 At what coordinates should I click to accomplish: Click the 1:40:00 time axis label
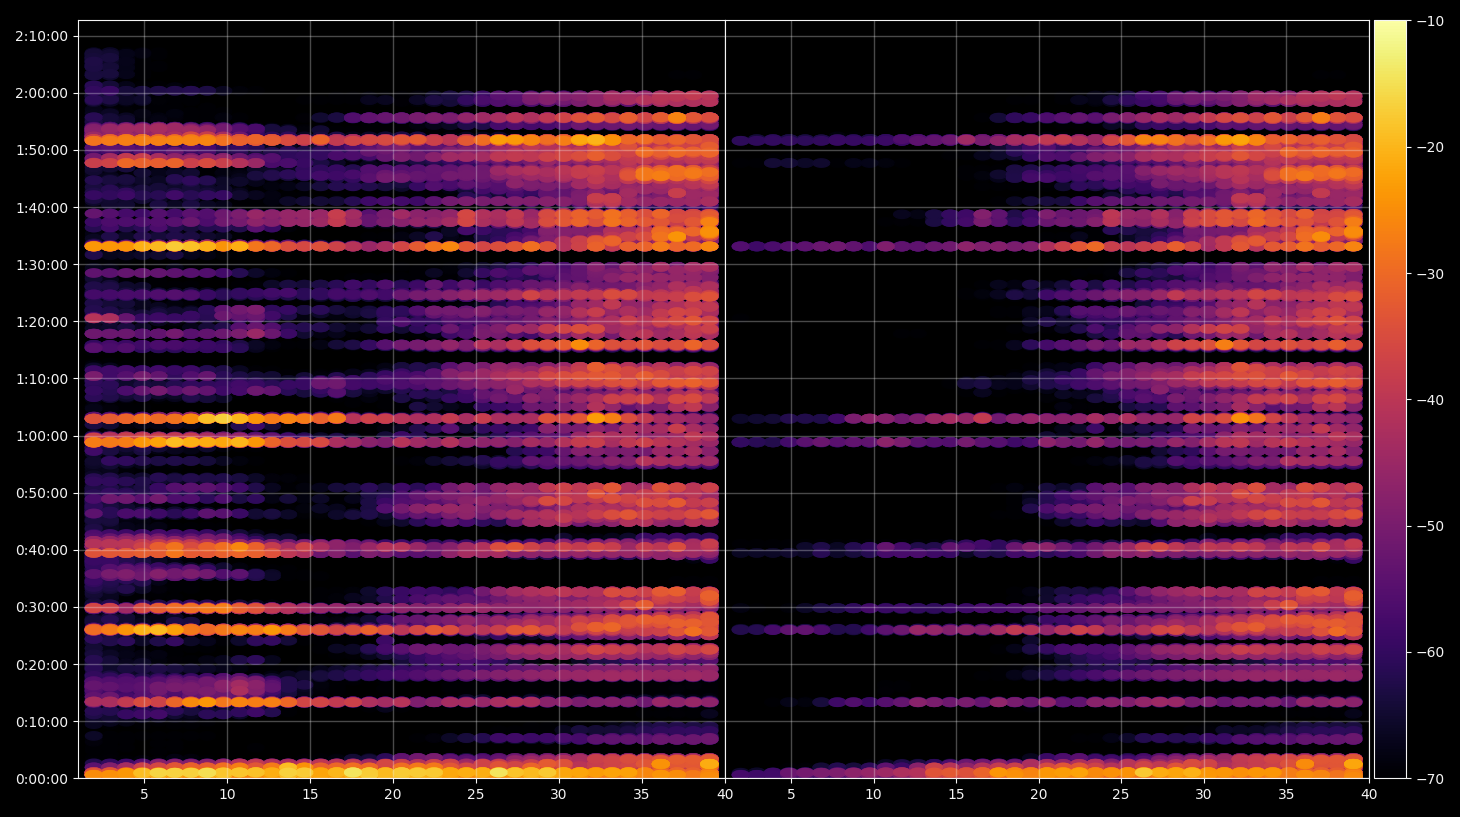42,208
